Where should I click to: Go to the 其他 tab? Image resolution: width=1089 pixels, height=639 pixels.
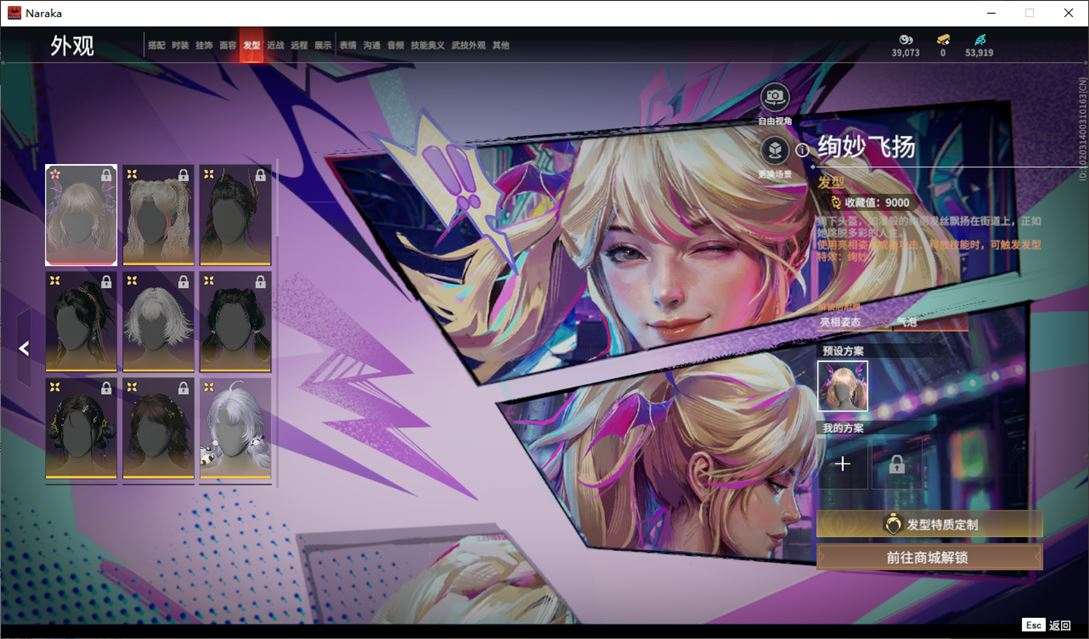501,45
